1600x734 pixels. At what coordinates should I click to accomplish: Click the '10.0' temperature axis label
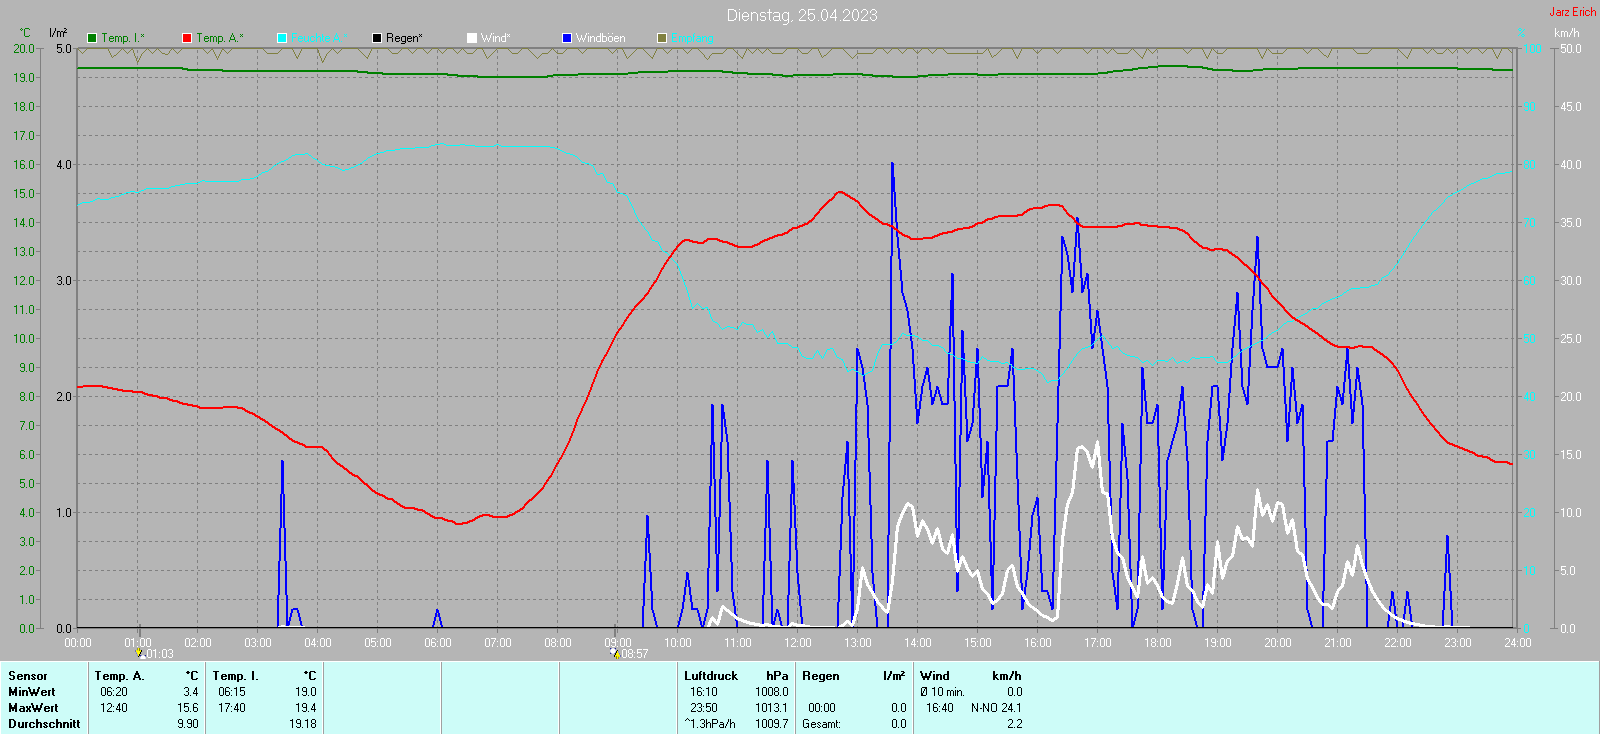click(24, 339)
